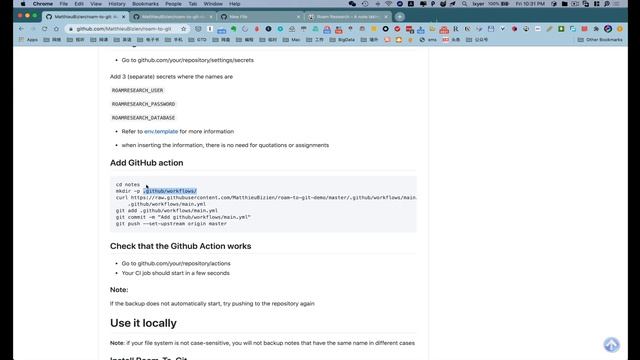Click Go to github.com/your/repository/actions text
The width and height of the screenshot is (640, 360).
[176, 264]
